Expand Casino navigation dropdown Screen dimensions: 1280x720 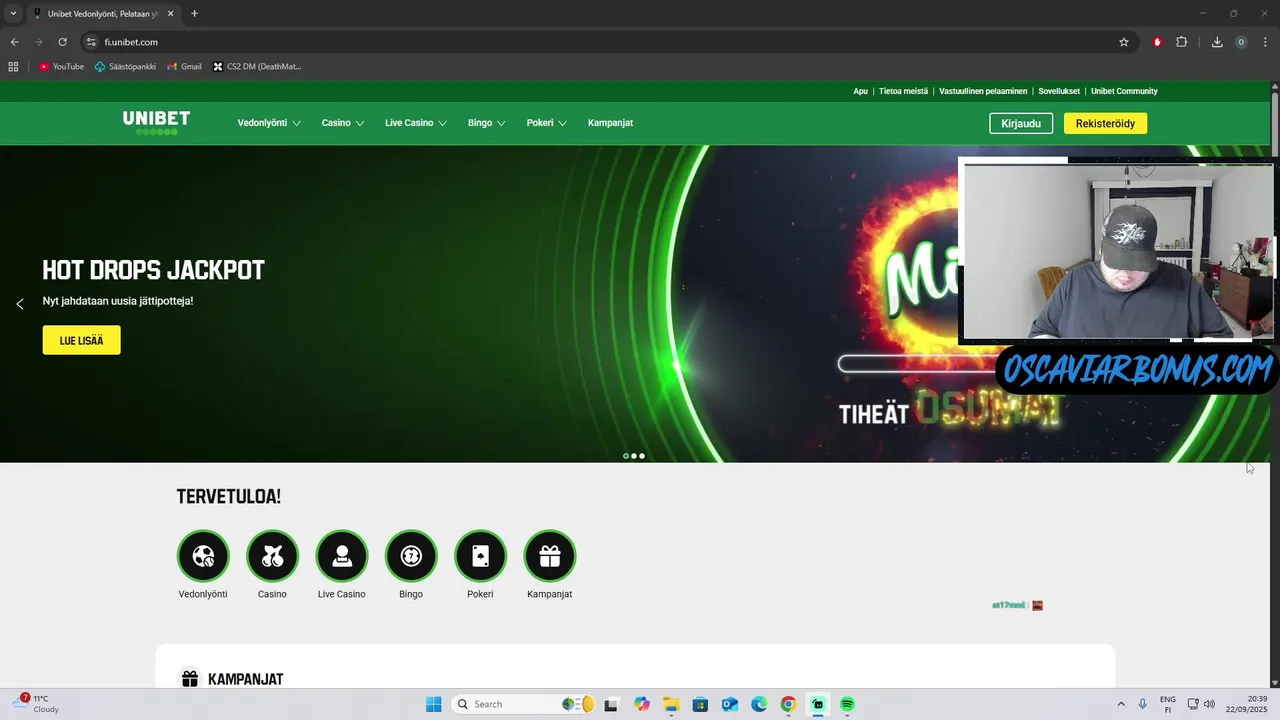343,123
